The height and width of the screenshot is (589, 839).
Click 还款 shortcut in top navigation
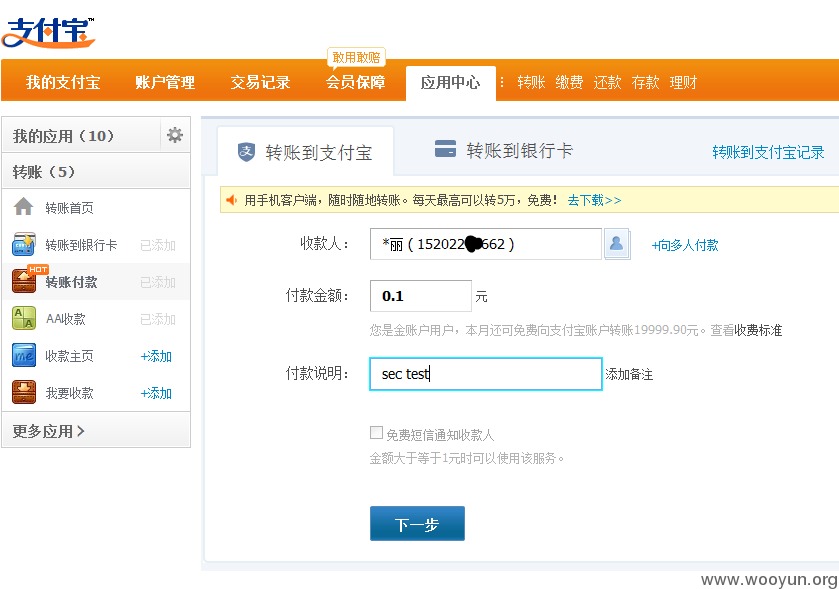click(607, 82)
